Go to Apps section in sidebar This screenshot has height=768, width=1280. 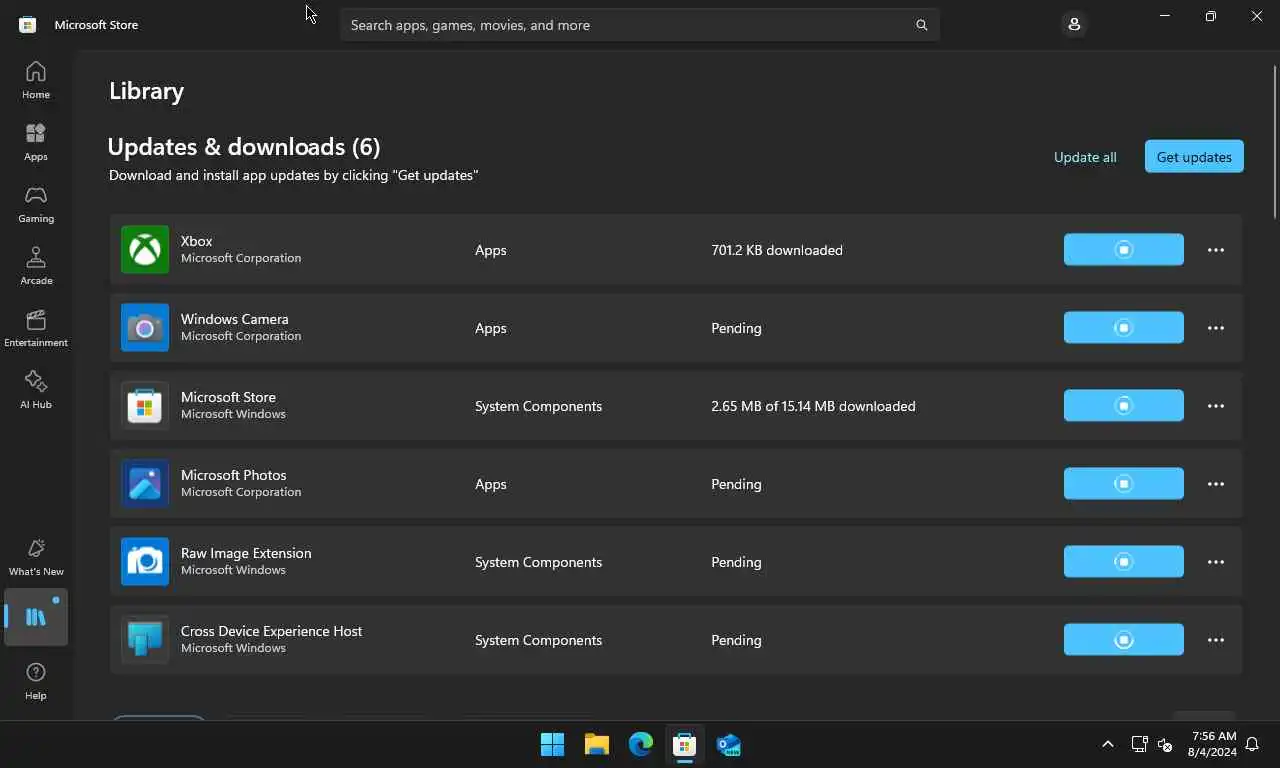tap(35, 142)
